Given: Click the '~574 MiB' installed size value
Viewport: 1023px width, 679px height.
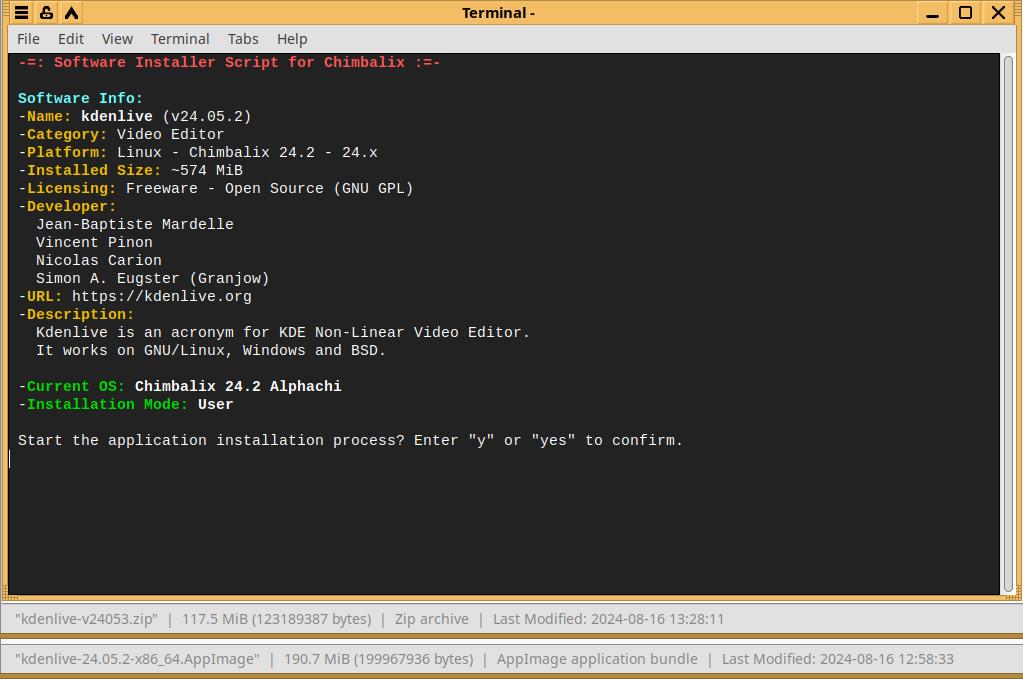Looking at the screenshot, I should tap(207, 170).
